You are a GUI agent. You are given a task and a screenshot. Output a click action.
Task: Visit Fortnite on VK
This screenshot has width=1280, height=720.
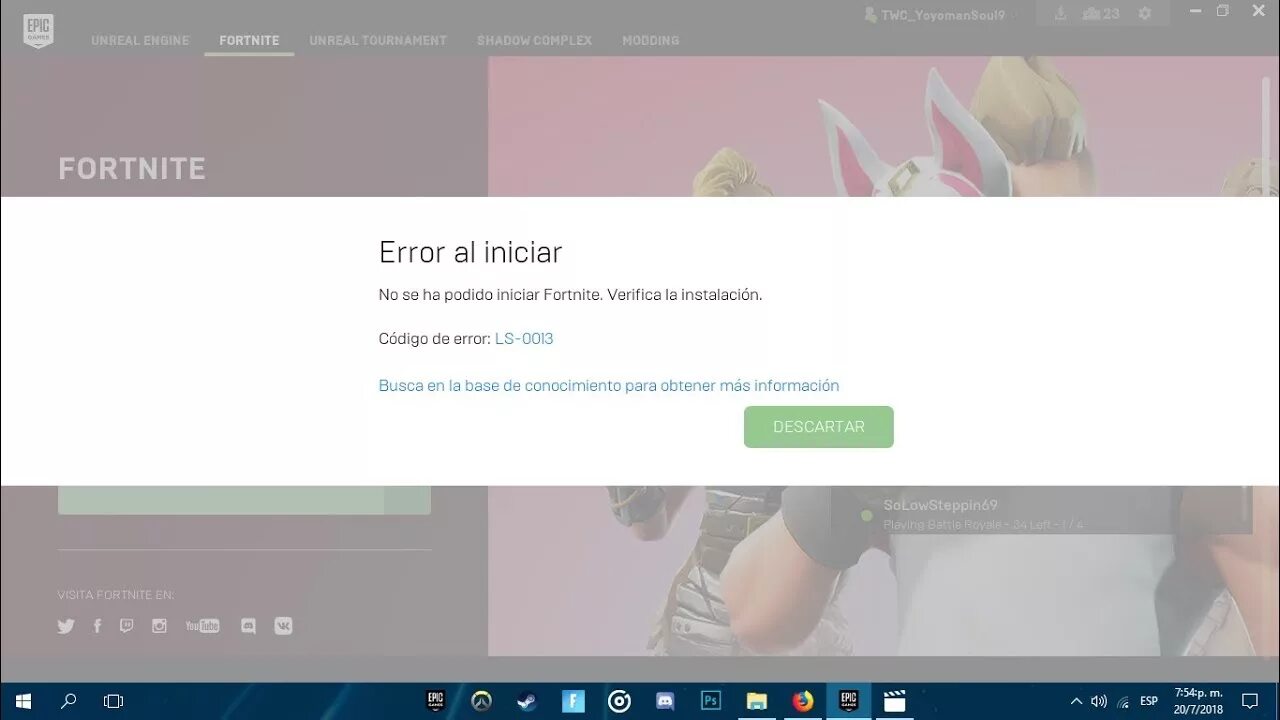click(283, 626)
